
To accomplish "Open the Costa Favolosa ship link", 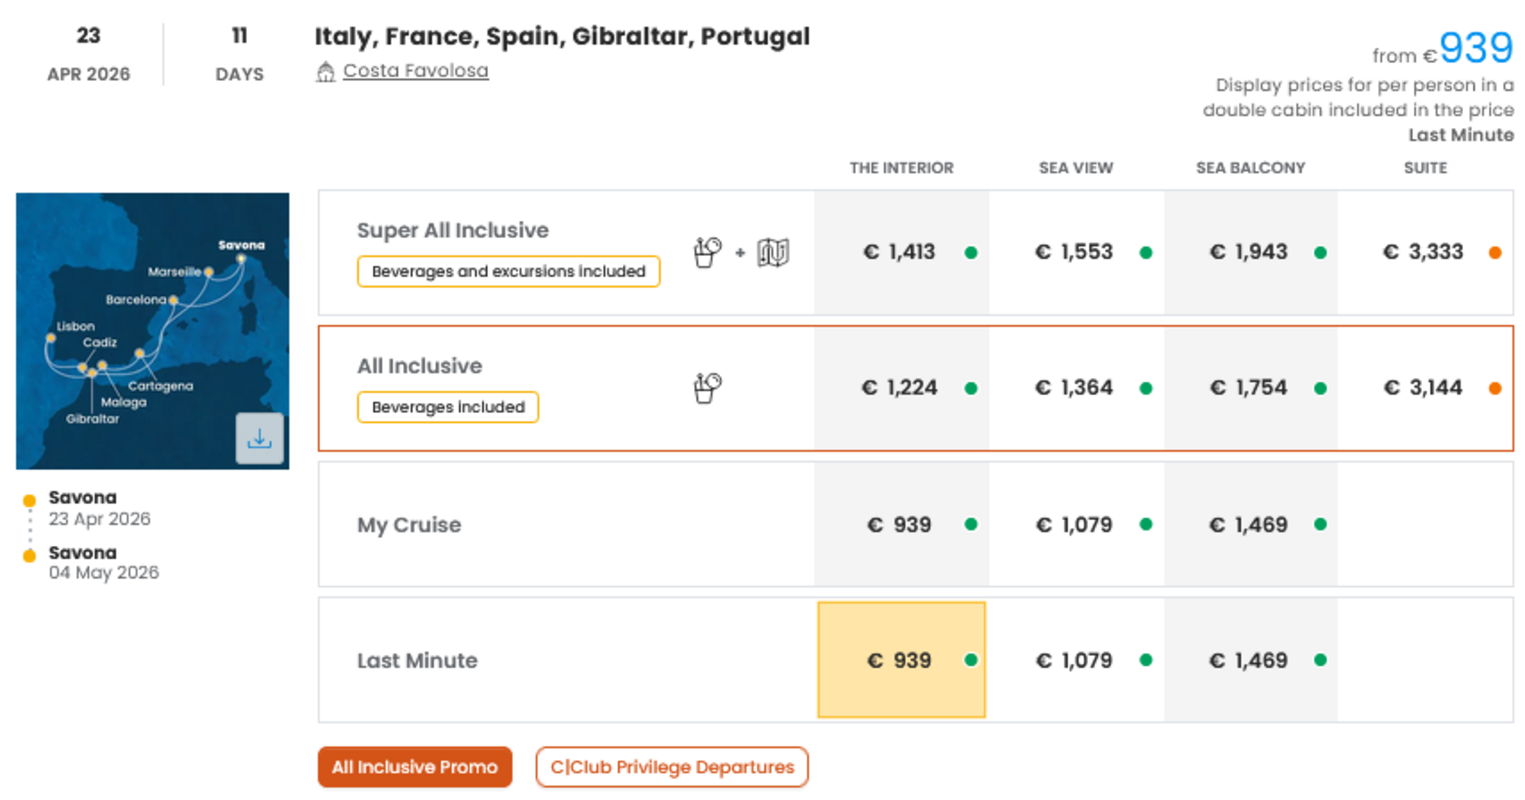I will pyautogui.click(x=415, y=71).
